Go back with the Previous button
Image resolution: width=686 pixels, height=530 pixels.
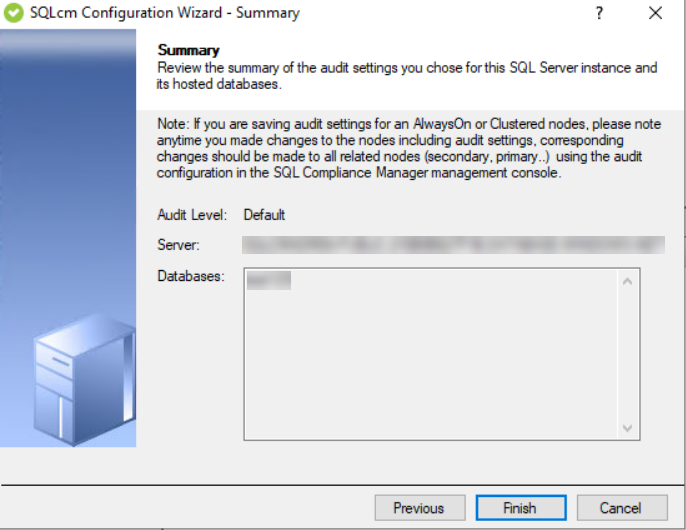pyautogui.click(x=419, y=508)
